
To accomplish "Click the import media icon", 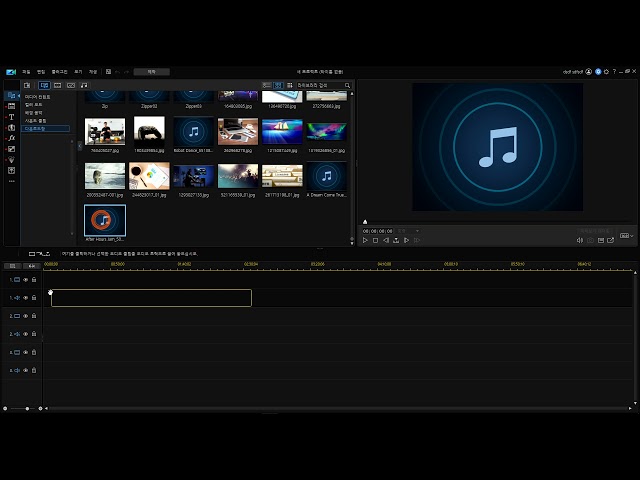I will coord(27,85).
